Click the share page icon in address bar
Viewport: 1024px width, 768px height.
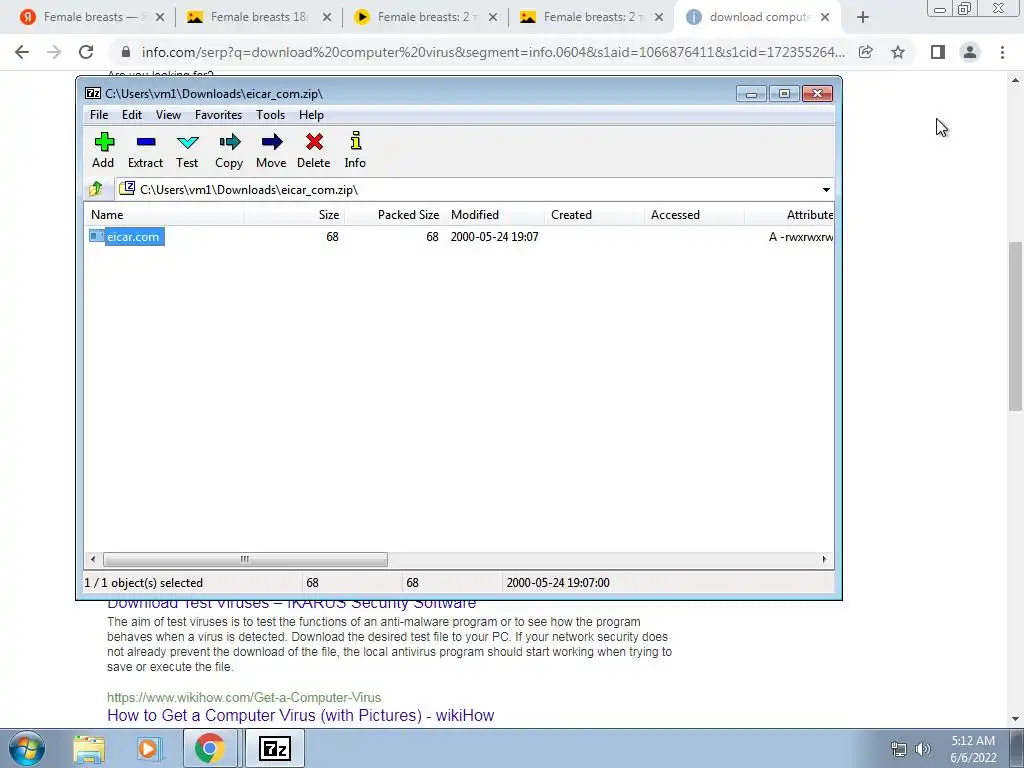click(x=866, y=52)
